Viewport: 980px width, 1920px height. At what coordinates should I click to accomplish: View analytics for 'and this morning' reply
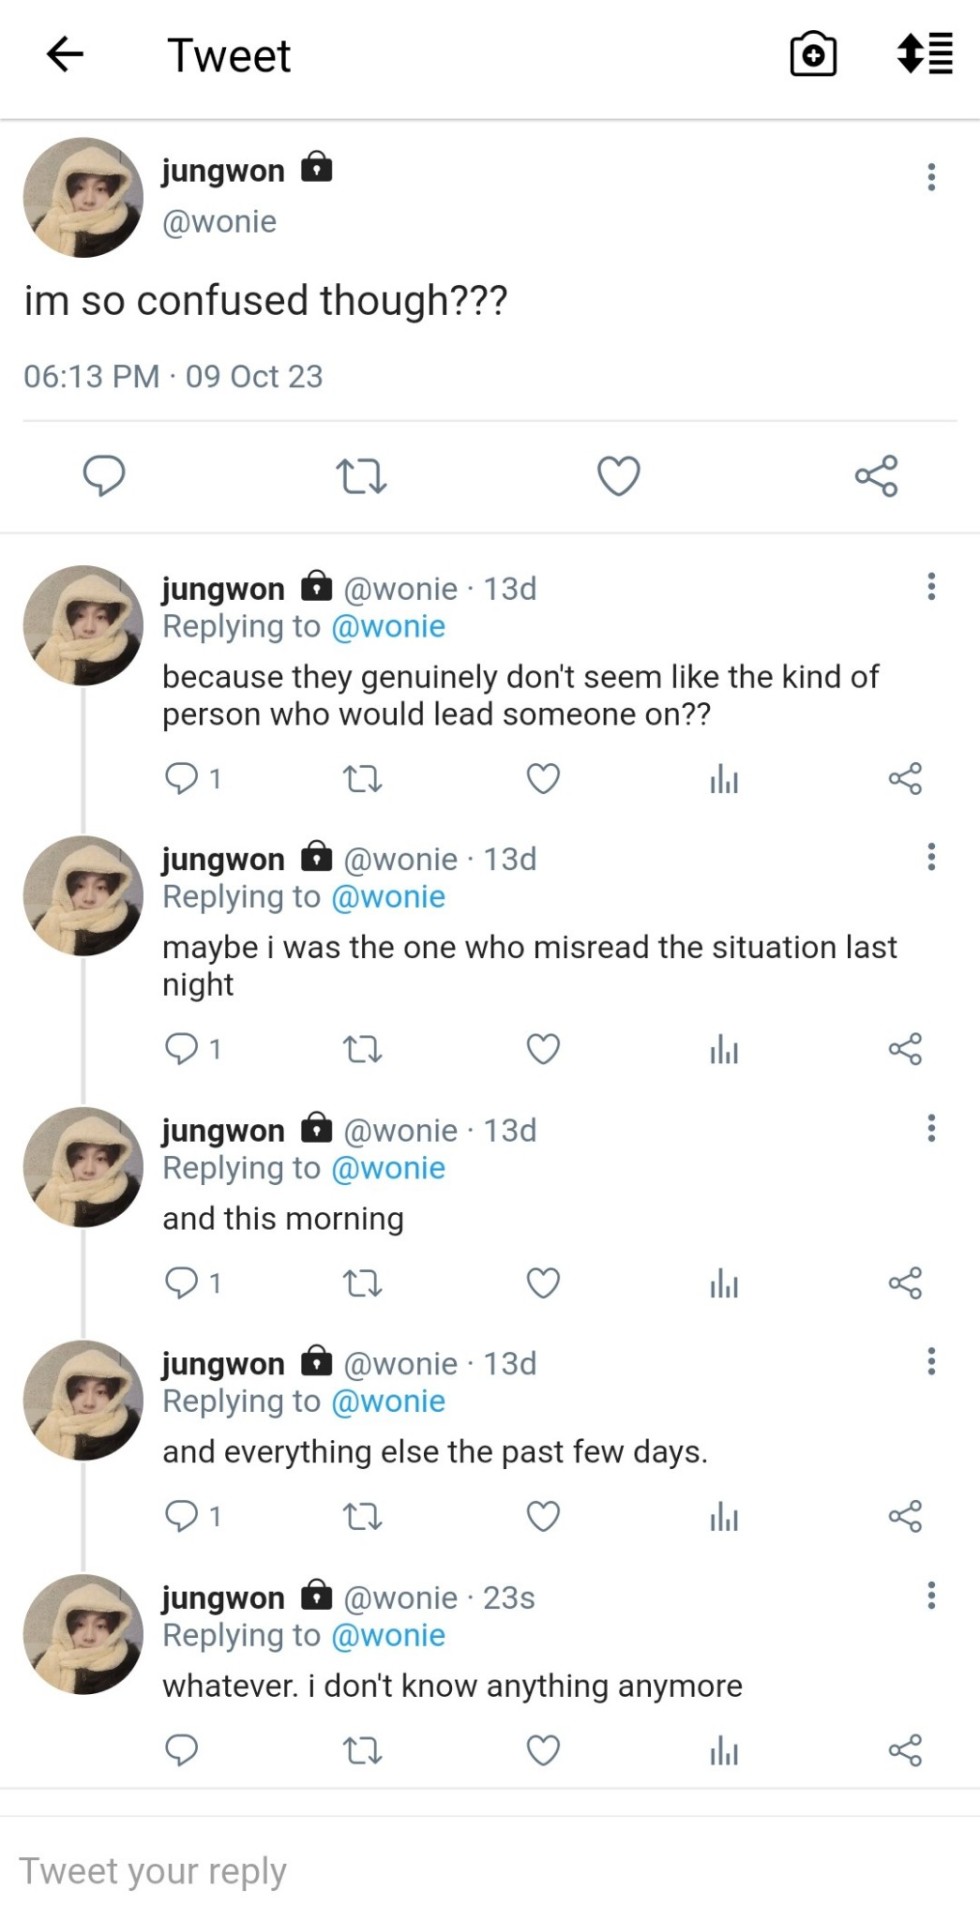coord(724,1283)
